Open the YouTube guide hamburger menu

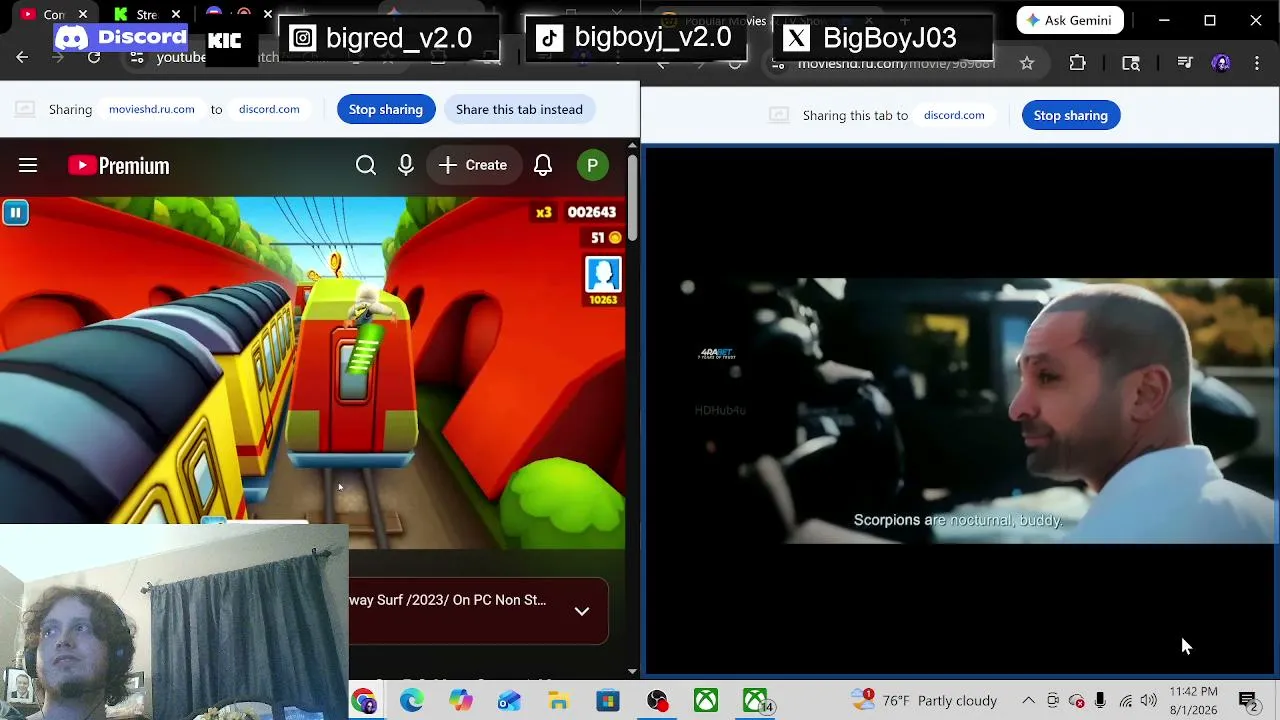point(28,165)
